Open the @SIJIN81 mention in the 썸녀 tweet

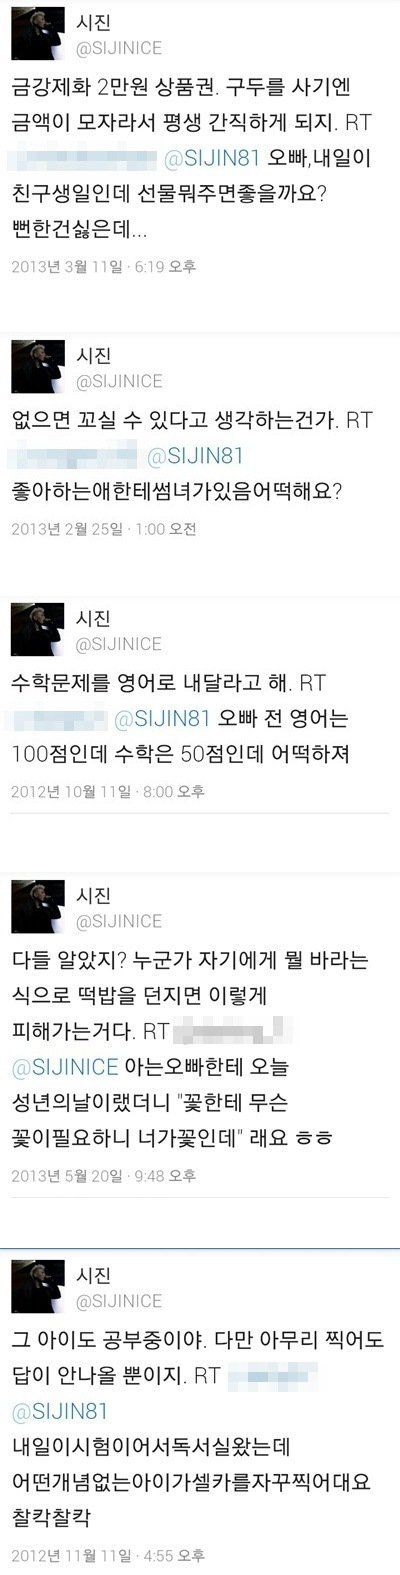click(x=195, y=455)
